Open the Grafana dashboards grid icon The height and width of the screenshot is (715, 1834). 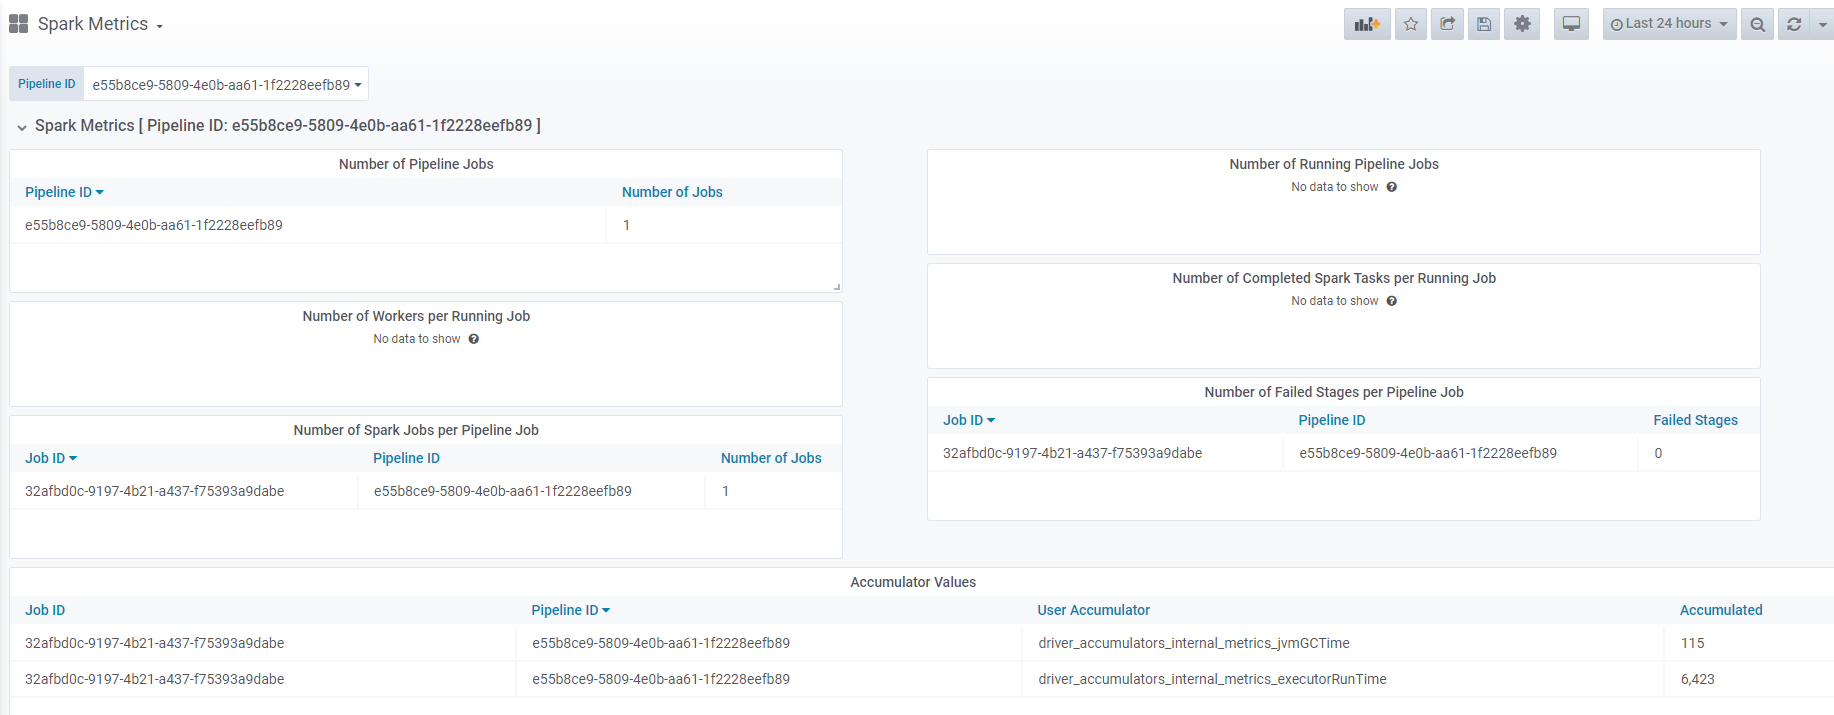click(18, 24)
